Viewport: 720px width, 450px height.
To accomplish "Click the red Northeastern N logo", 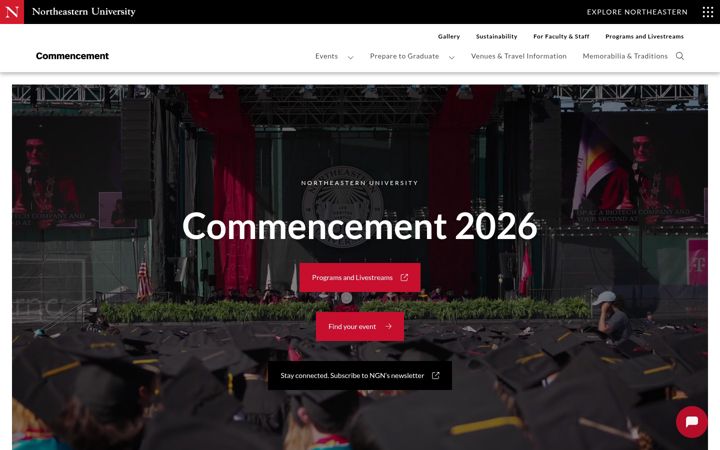I will coord(12,12).
